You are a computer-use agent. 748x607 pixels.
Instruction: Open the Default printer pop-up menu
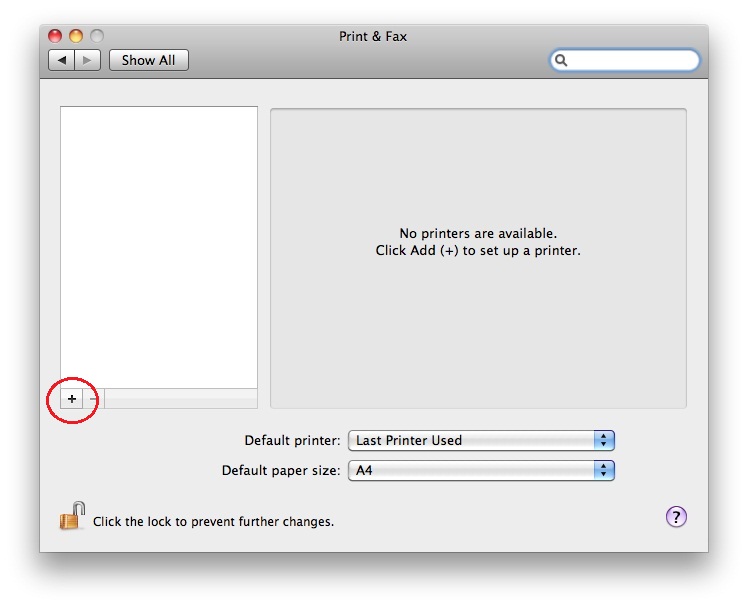pos(481,440)
